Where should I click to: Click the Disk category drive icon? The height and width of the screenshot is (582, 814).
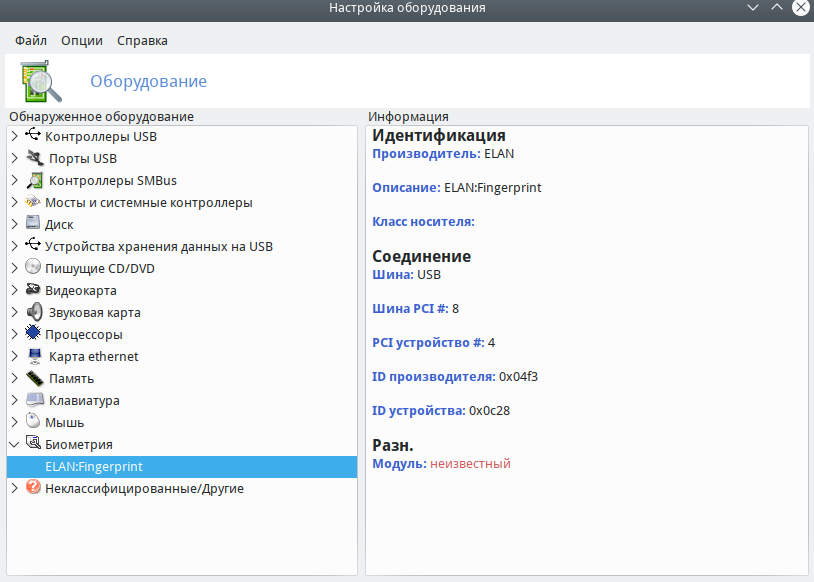click(x=33, y=224)
